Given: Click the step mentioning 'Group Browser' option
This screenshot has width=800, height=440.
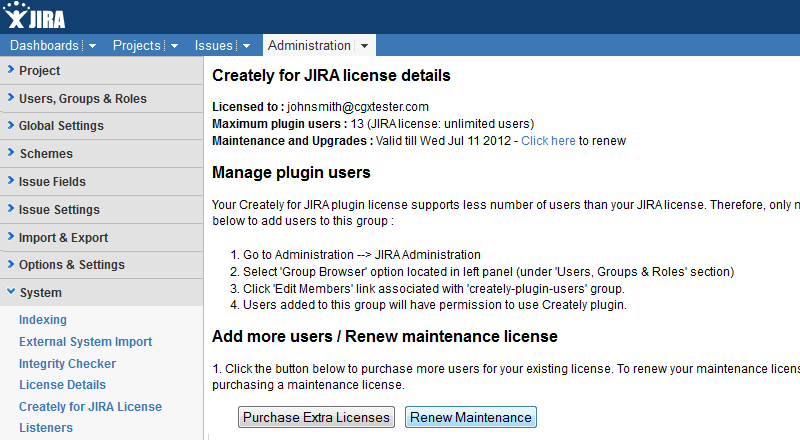Looking at the screenshot, I should [x=488, y=272].
